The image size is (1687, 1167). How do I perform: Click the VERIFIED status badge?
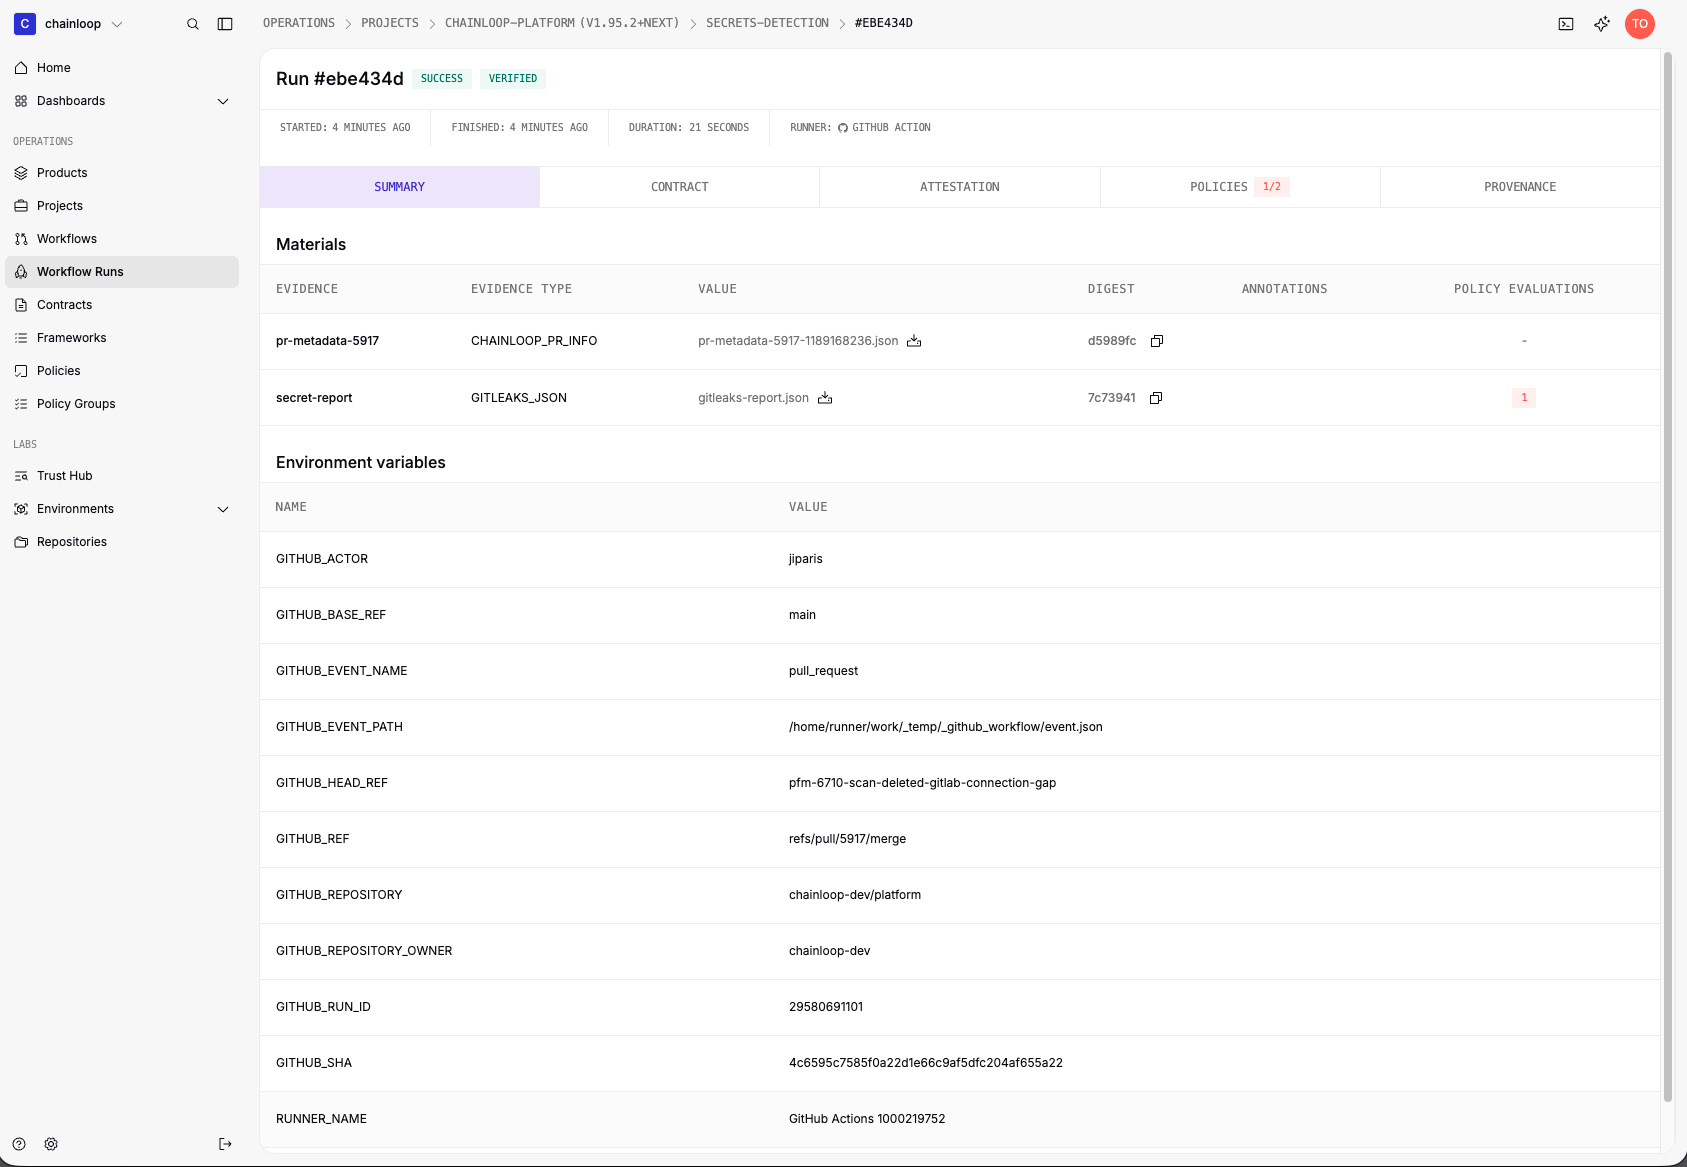[x=513, y=78]
